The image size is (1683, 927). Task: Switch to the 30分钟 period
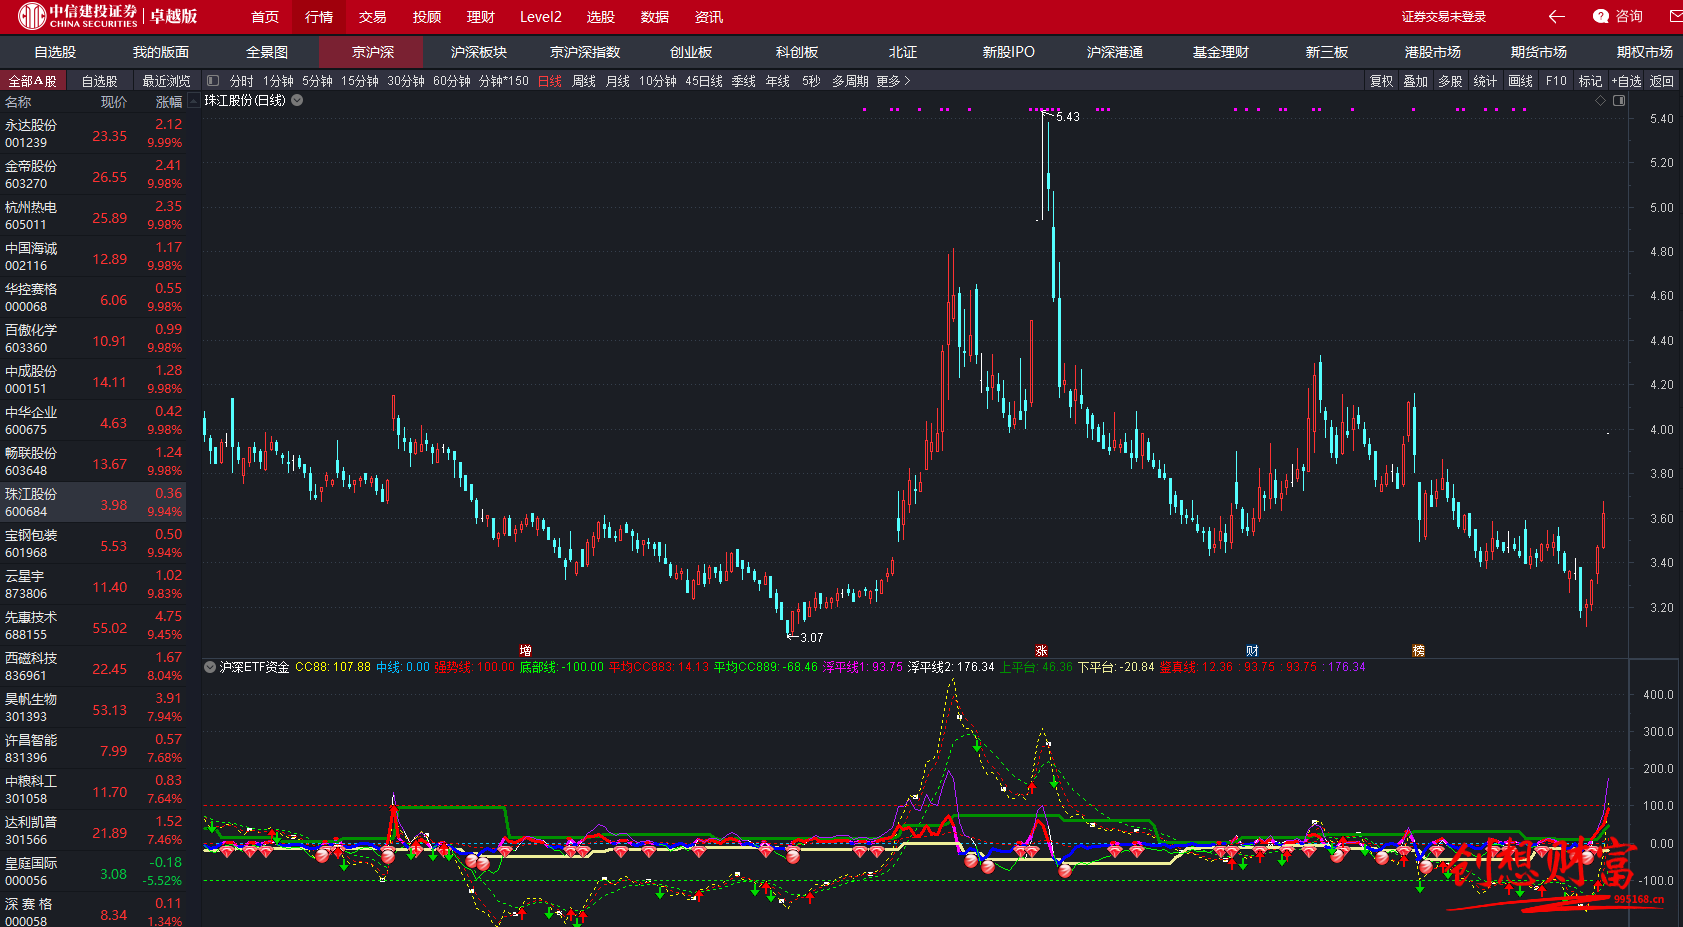pos(406,81)
